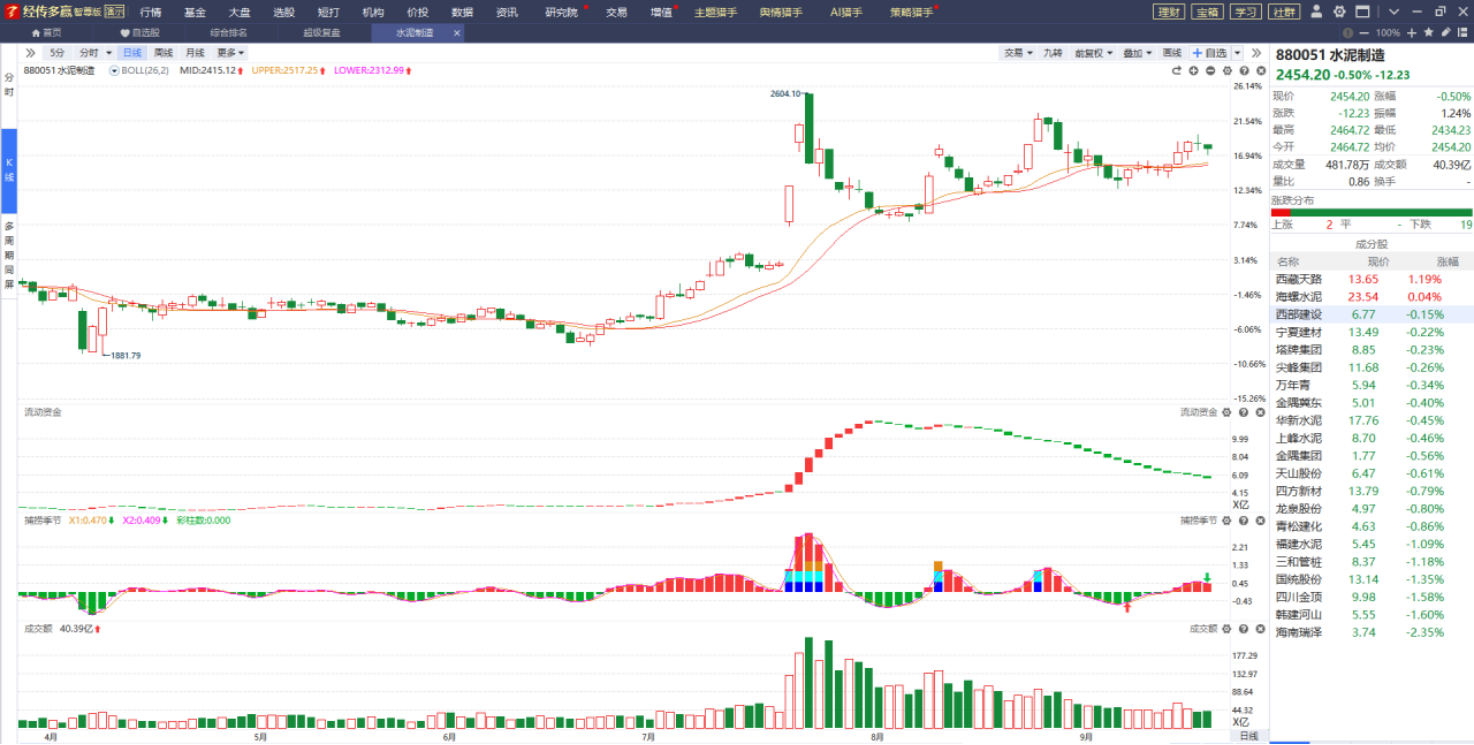The height and width of the screenshot is (745, 1474).
Task: Open the 行情 menu
Action: (x=150, y=12)
